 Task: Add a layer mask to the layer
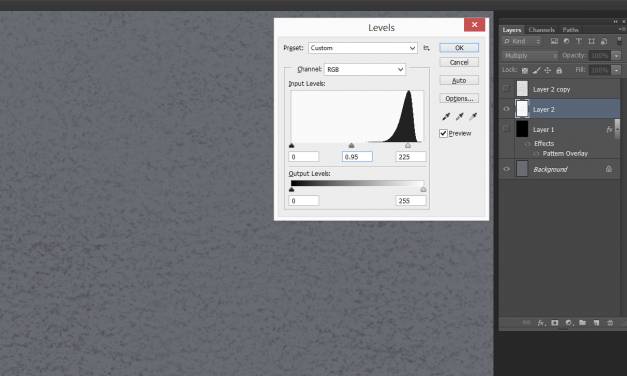(x=555, y=323)
